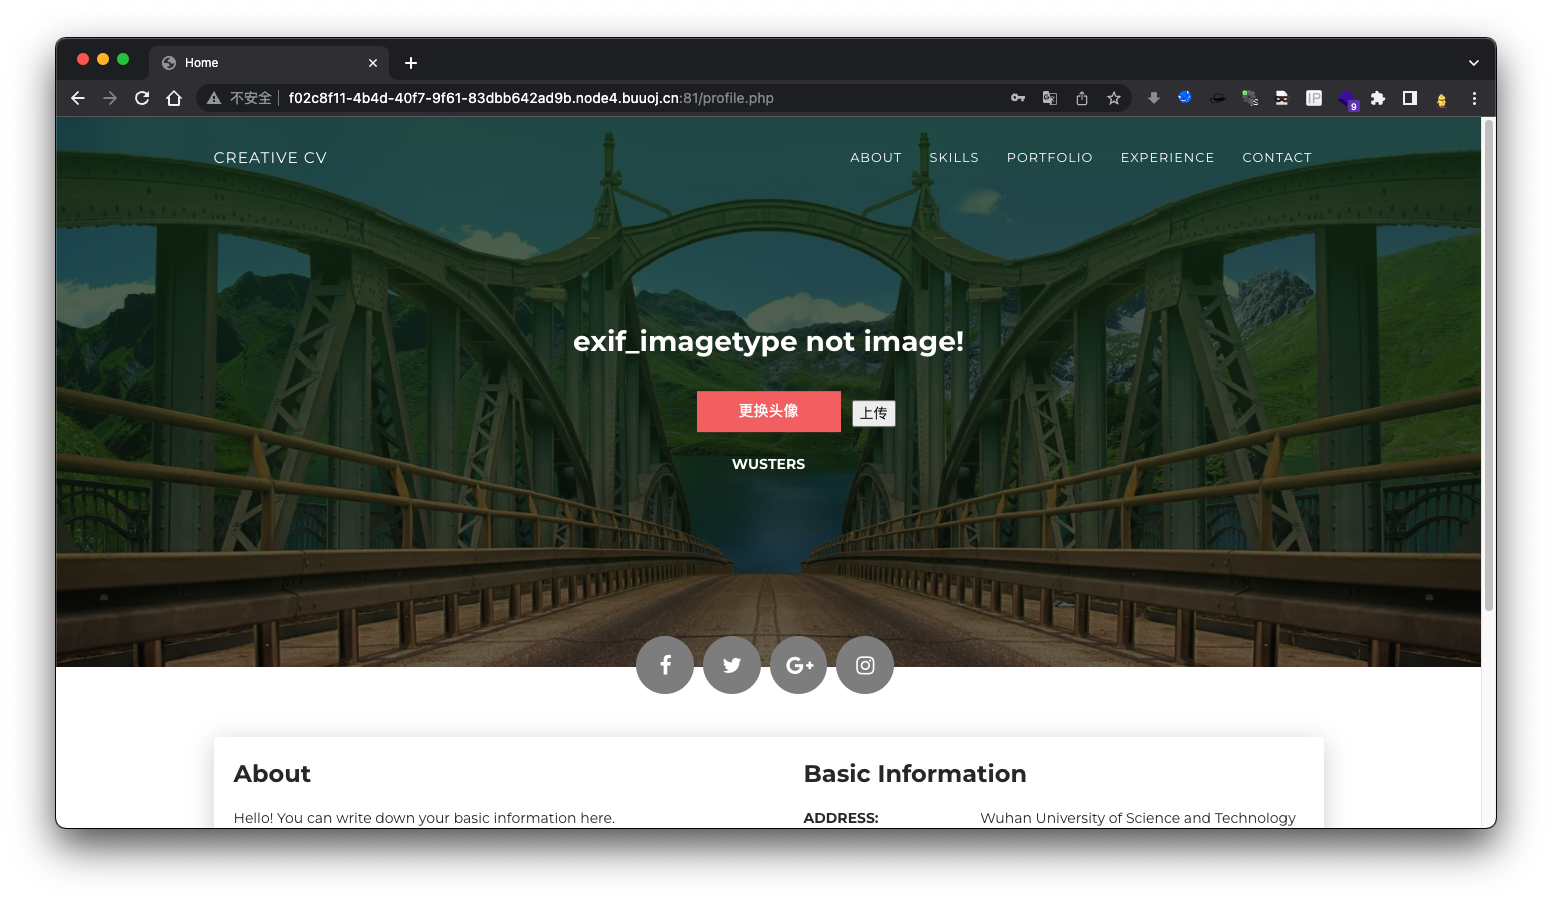
Task: Open the yellow duck profile avatar
Action: 1442,99
